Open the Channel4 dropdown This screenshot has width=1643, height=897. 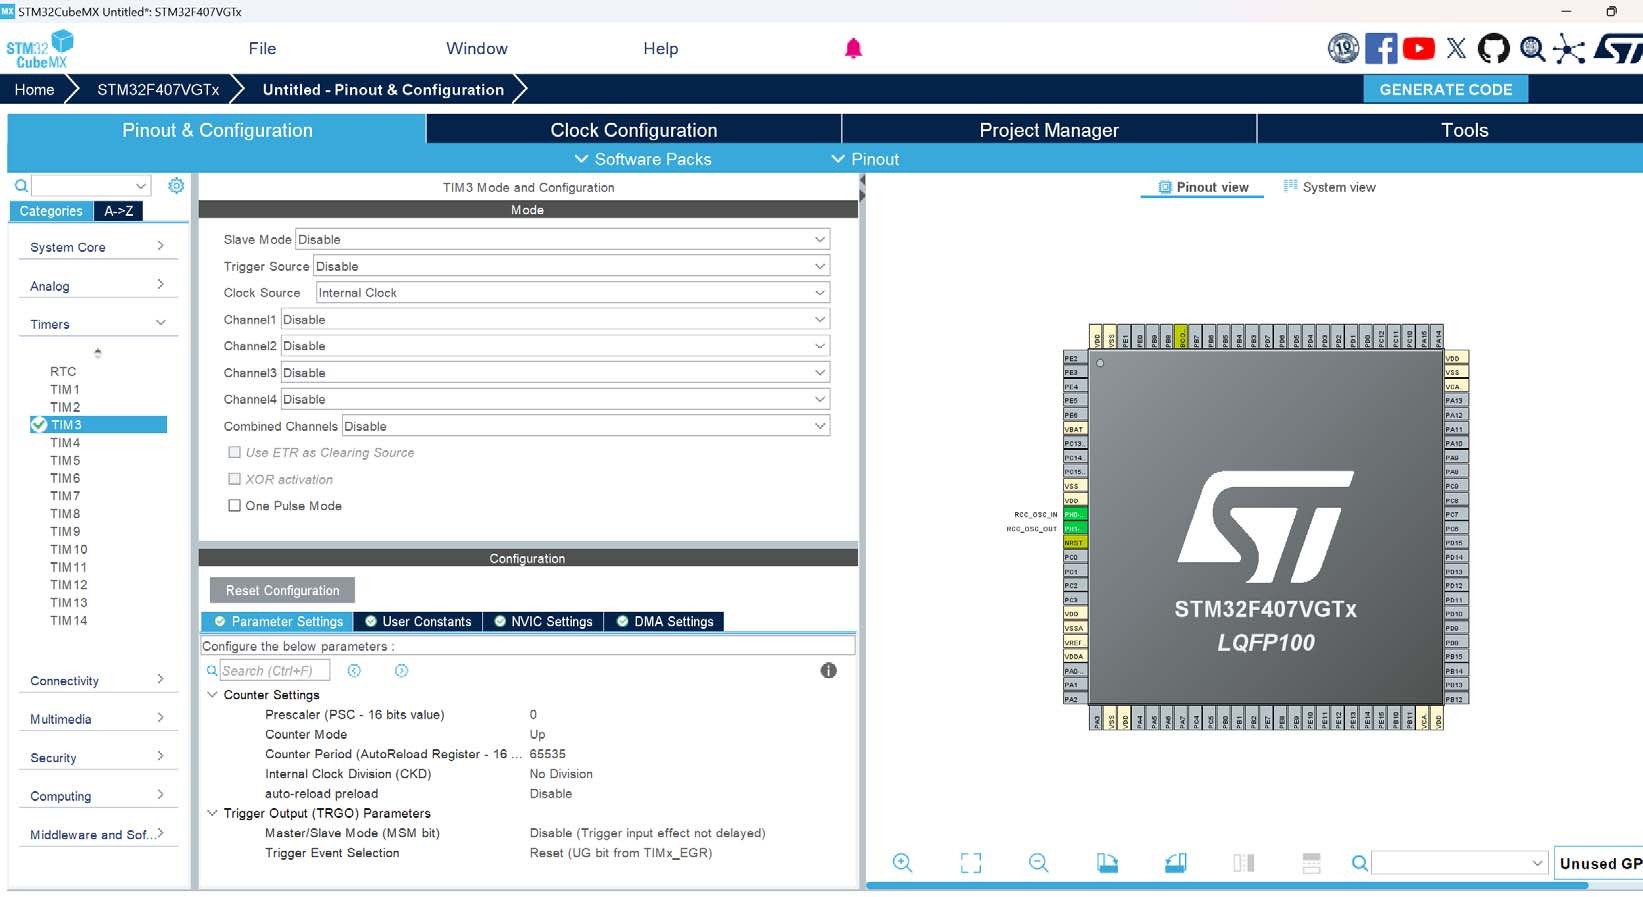click(555, 399)
